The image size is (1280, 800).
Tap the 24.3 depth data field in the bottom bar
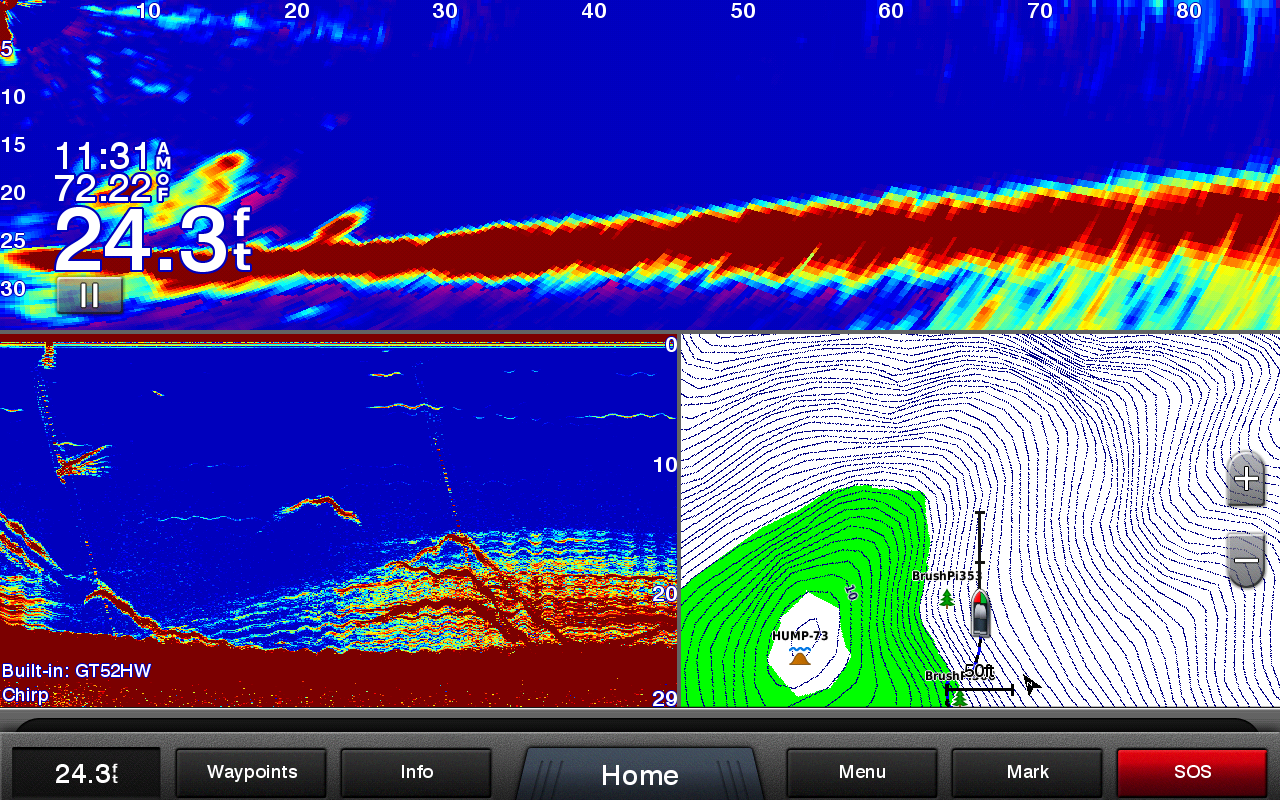86,773
